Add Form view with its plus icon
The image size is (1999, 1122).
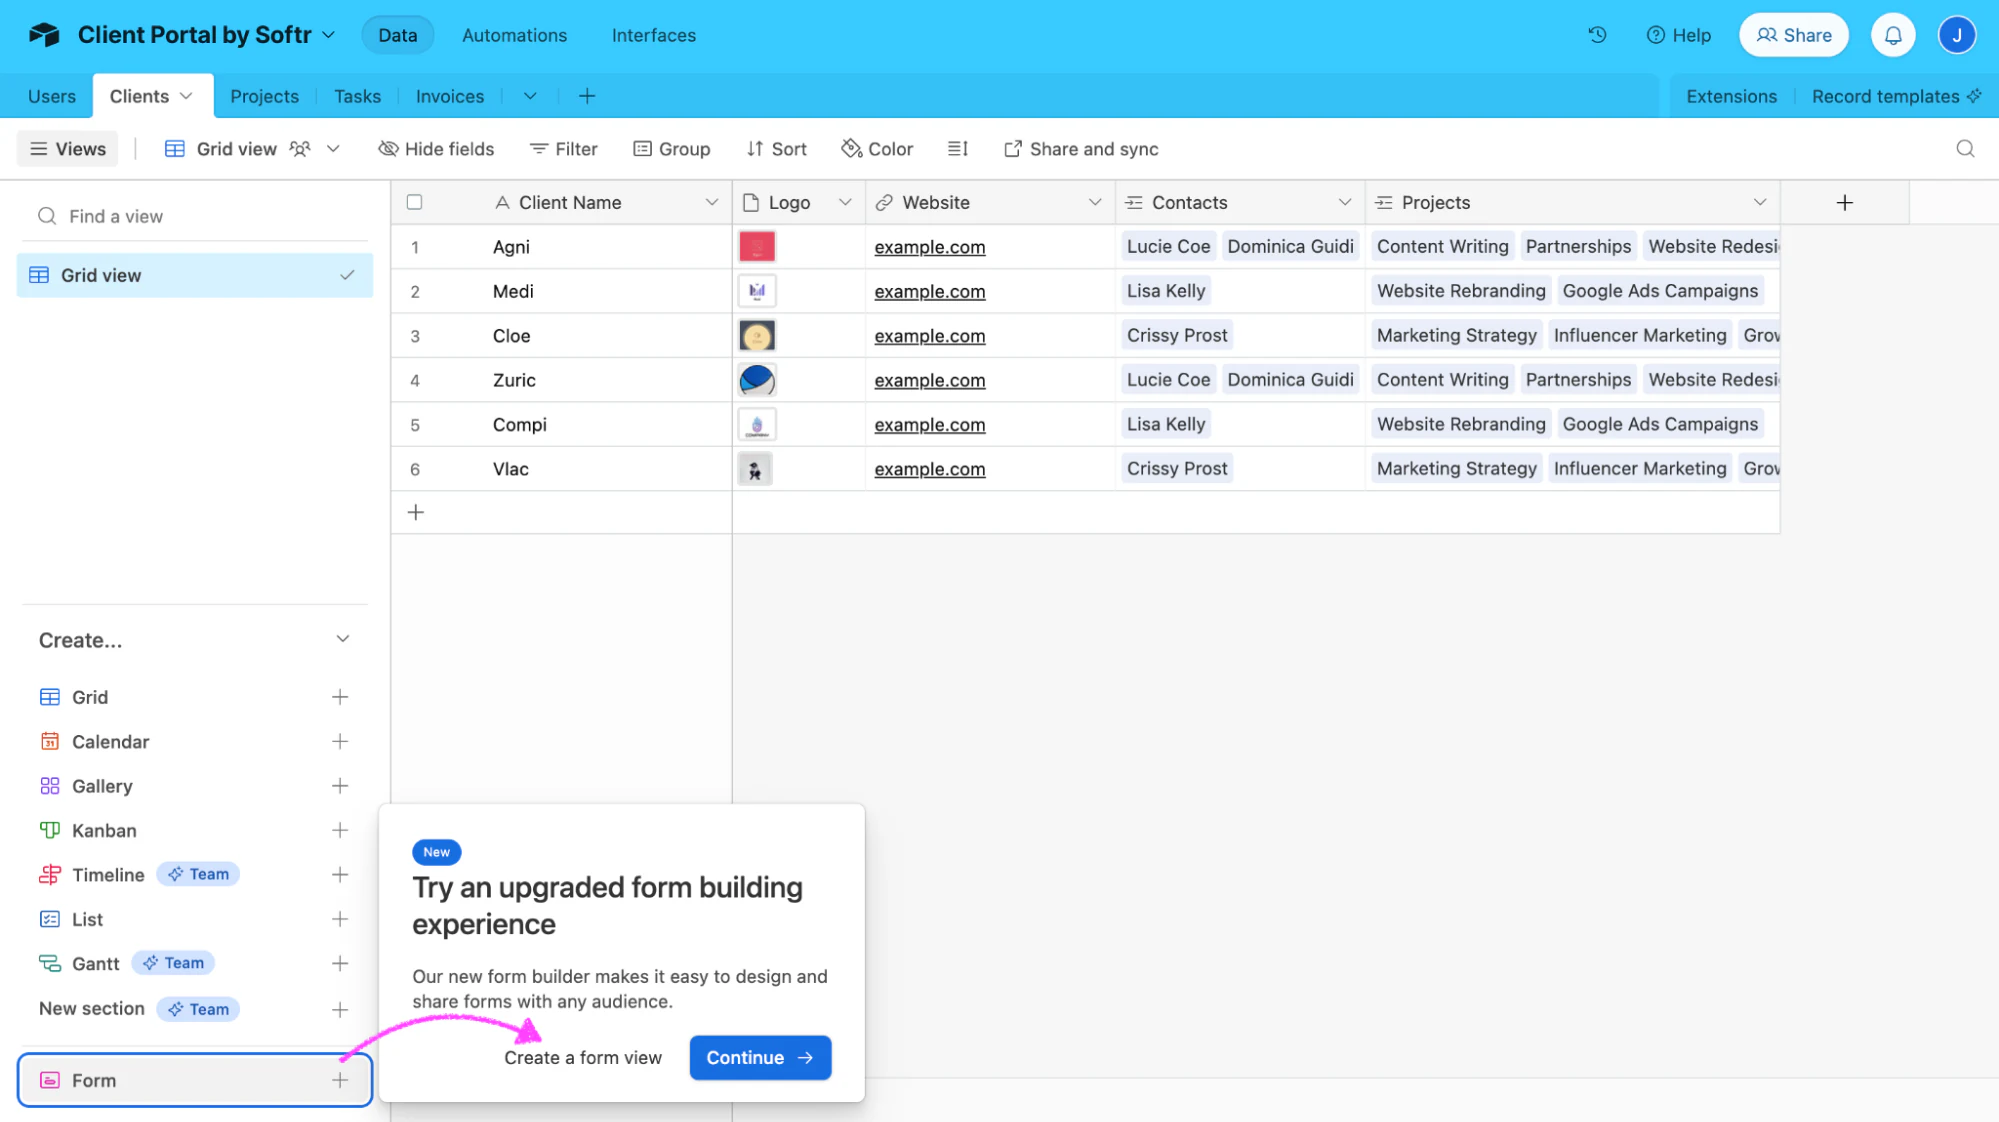pyautogui.click(x=340, y=1080)
